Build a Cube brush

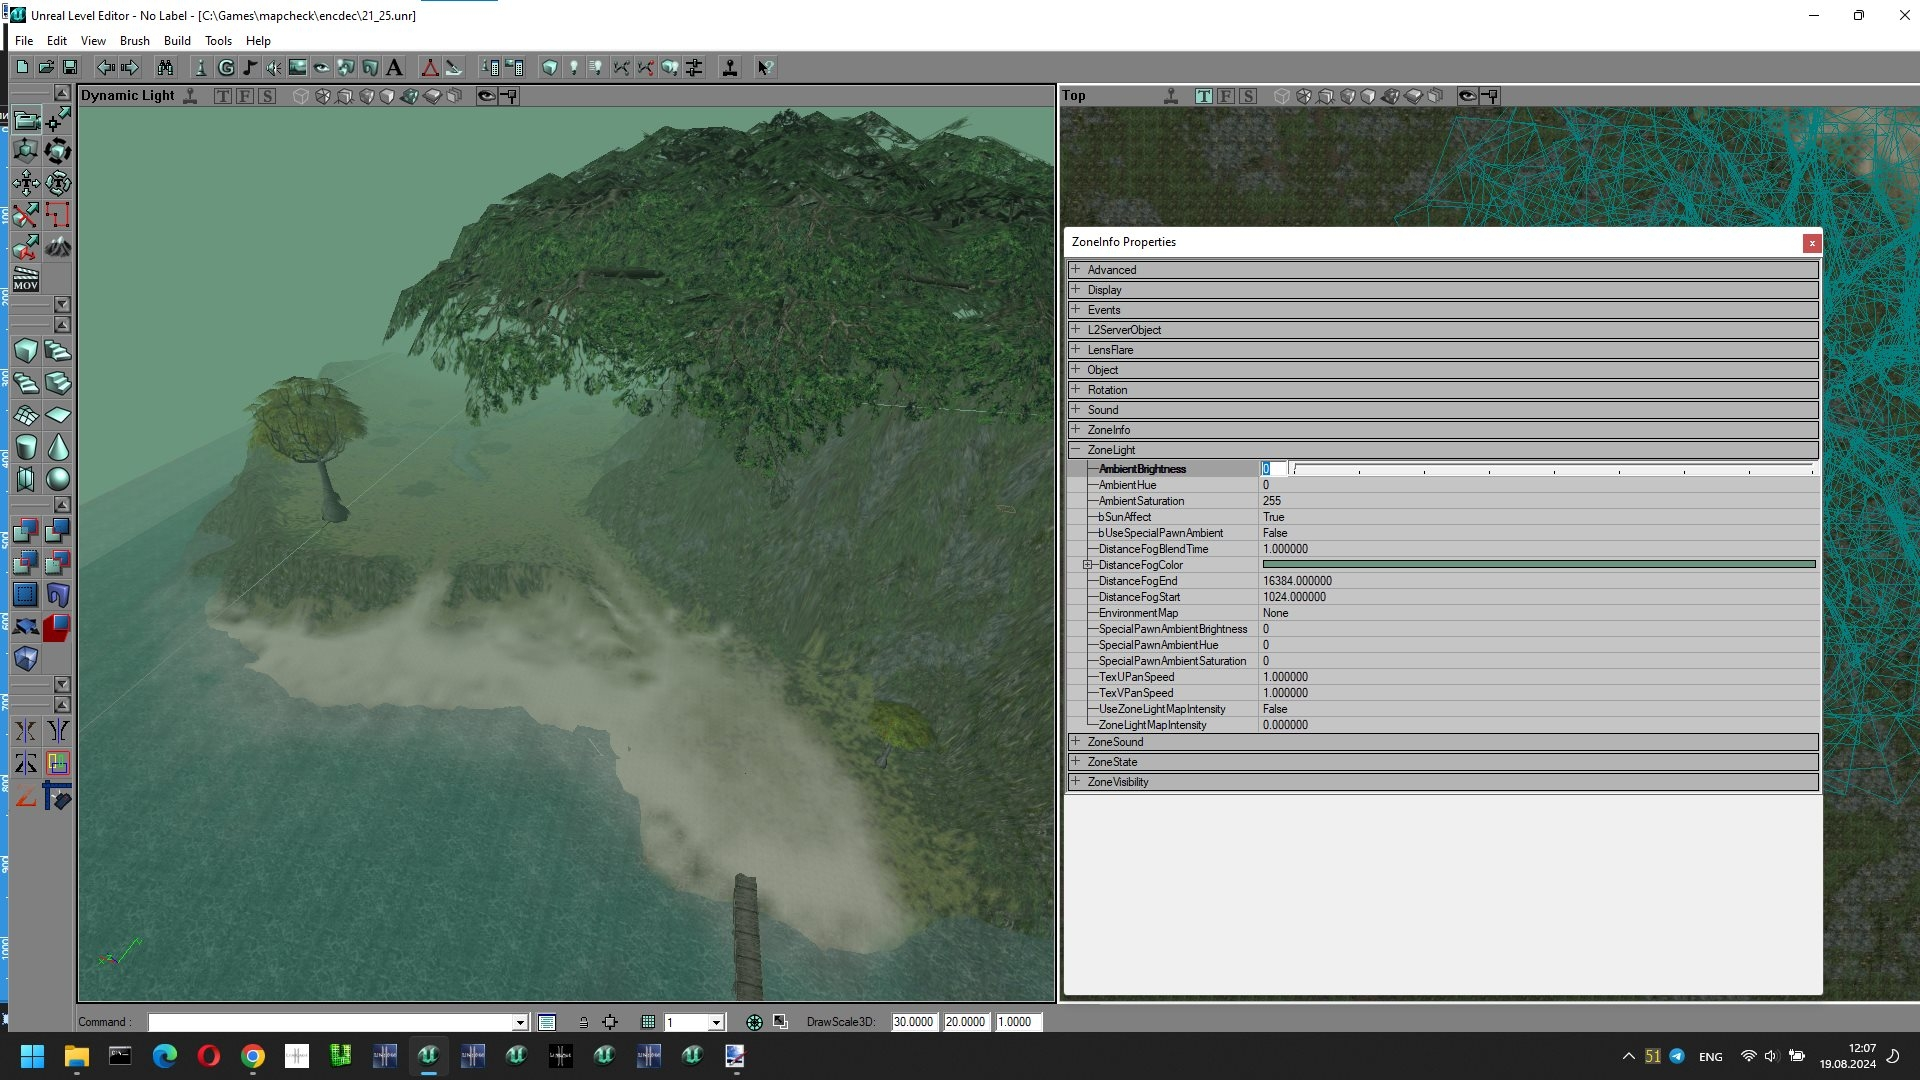26,351
